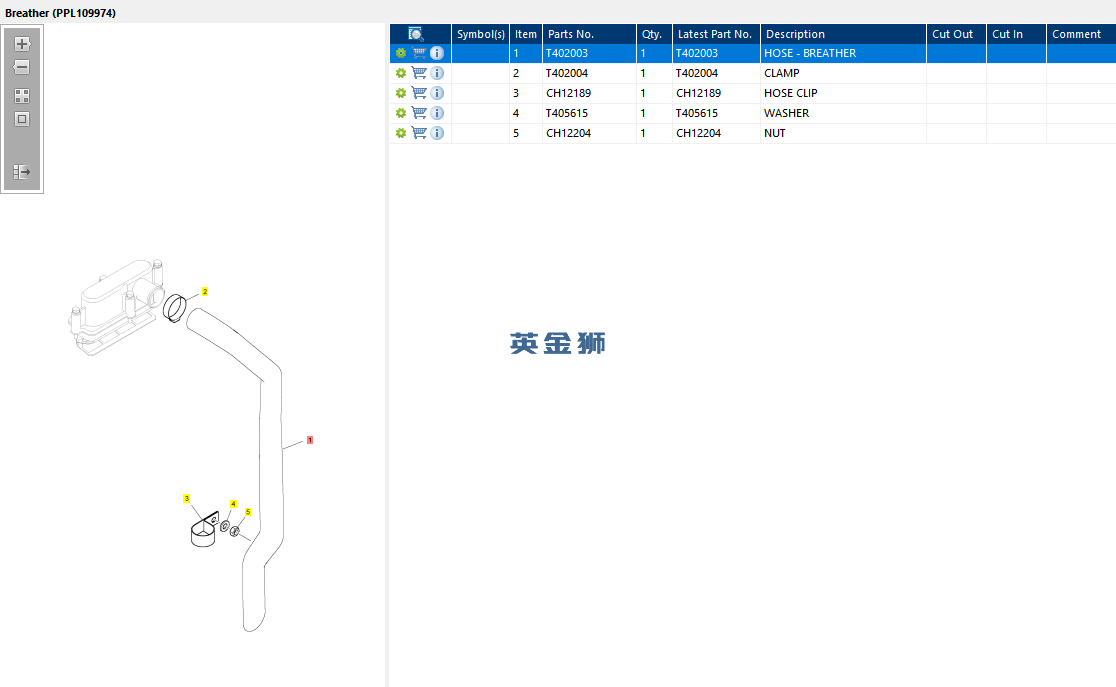Click gear icon for WASHER row
Viewport: 1116px width, 687px height.
pos(401,113)
